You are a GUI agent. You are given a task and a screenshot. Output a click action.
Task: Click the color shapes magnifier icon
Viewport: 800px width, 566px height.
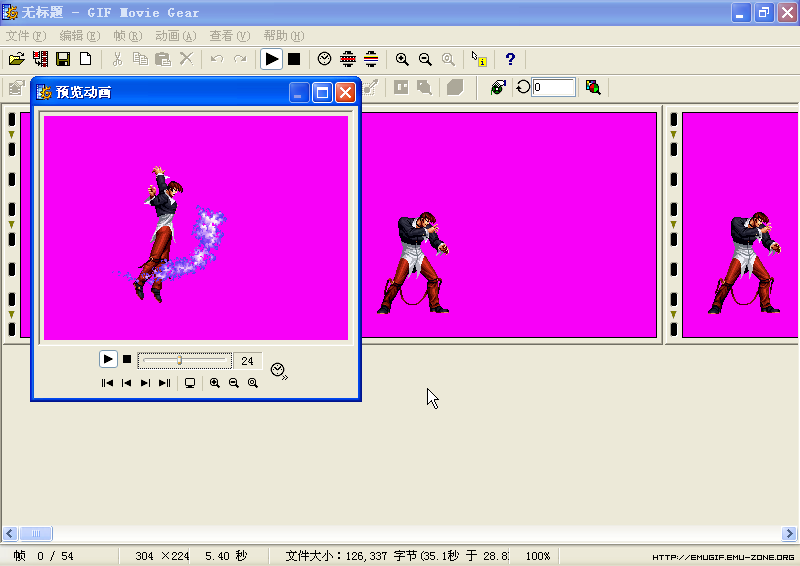[593, 87]
